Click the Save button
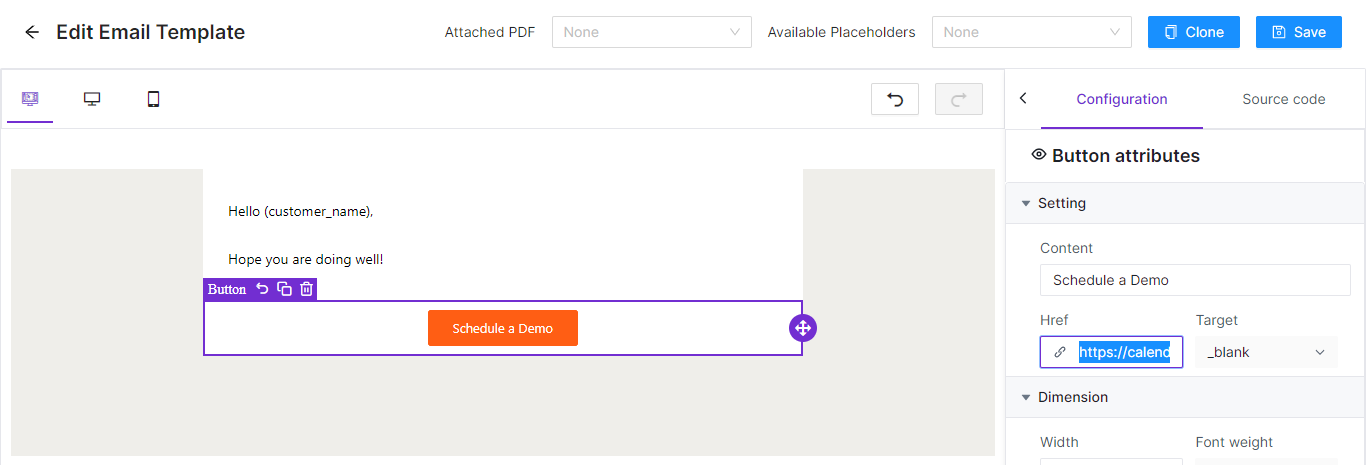This screenshot has width=1366, height=465. pos(1299,32)
